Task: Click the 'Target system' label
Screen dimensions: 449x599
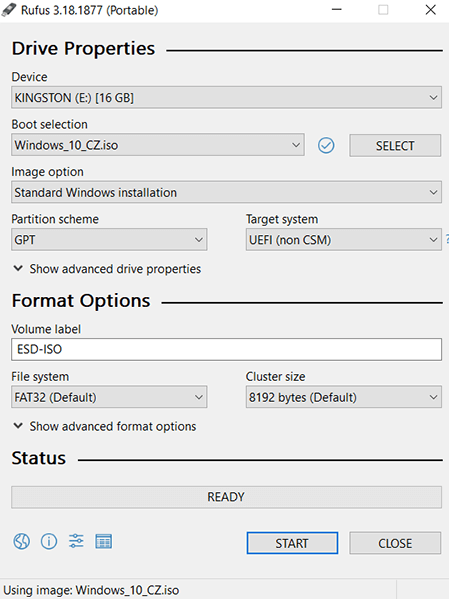Action: click(x=282, y=219)
